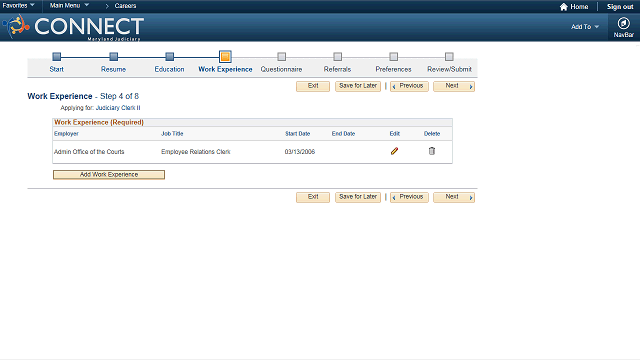Expand the Favorites dropdown menu

click(x=18, y=6)
